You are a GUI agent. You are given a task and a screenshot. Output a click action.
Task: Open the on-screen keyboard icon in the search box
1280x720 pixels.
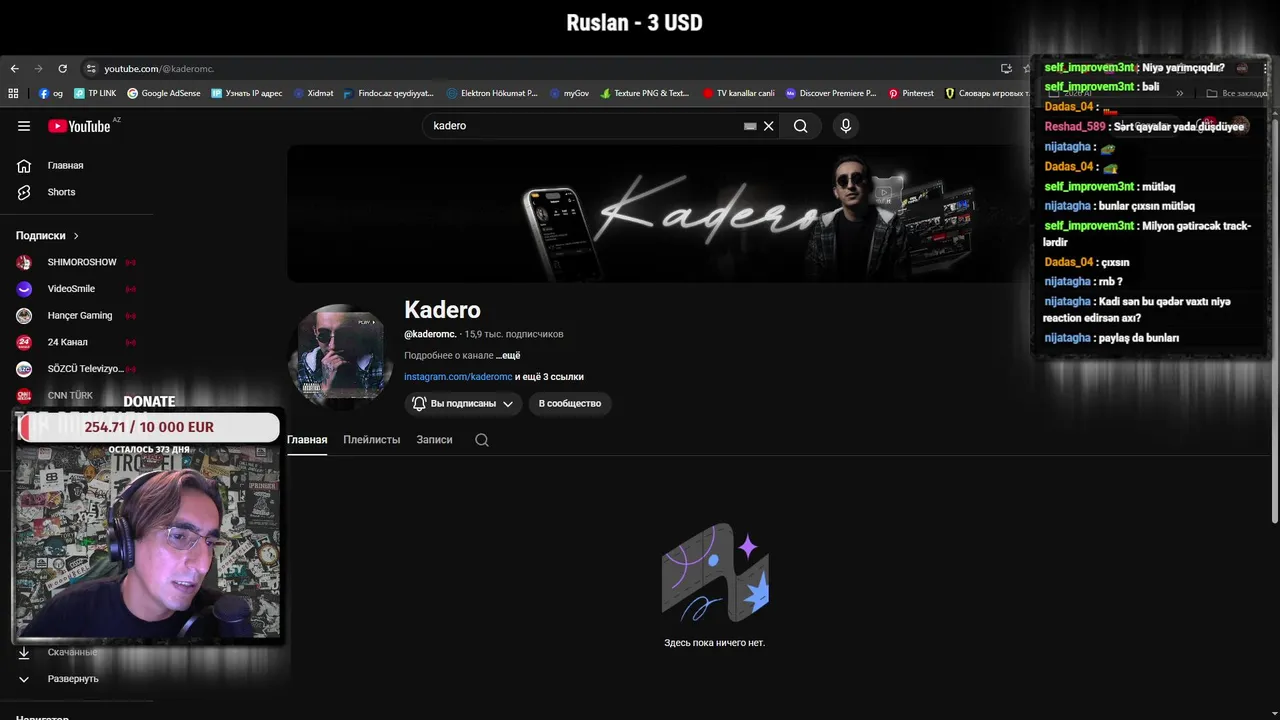(x=750, y=126)
